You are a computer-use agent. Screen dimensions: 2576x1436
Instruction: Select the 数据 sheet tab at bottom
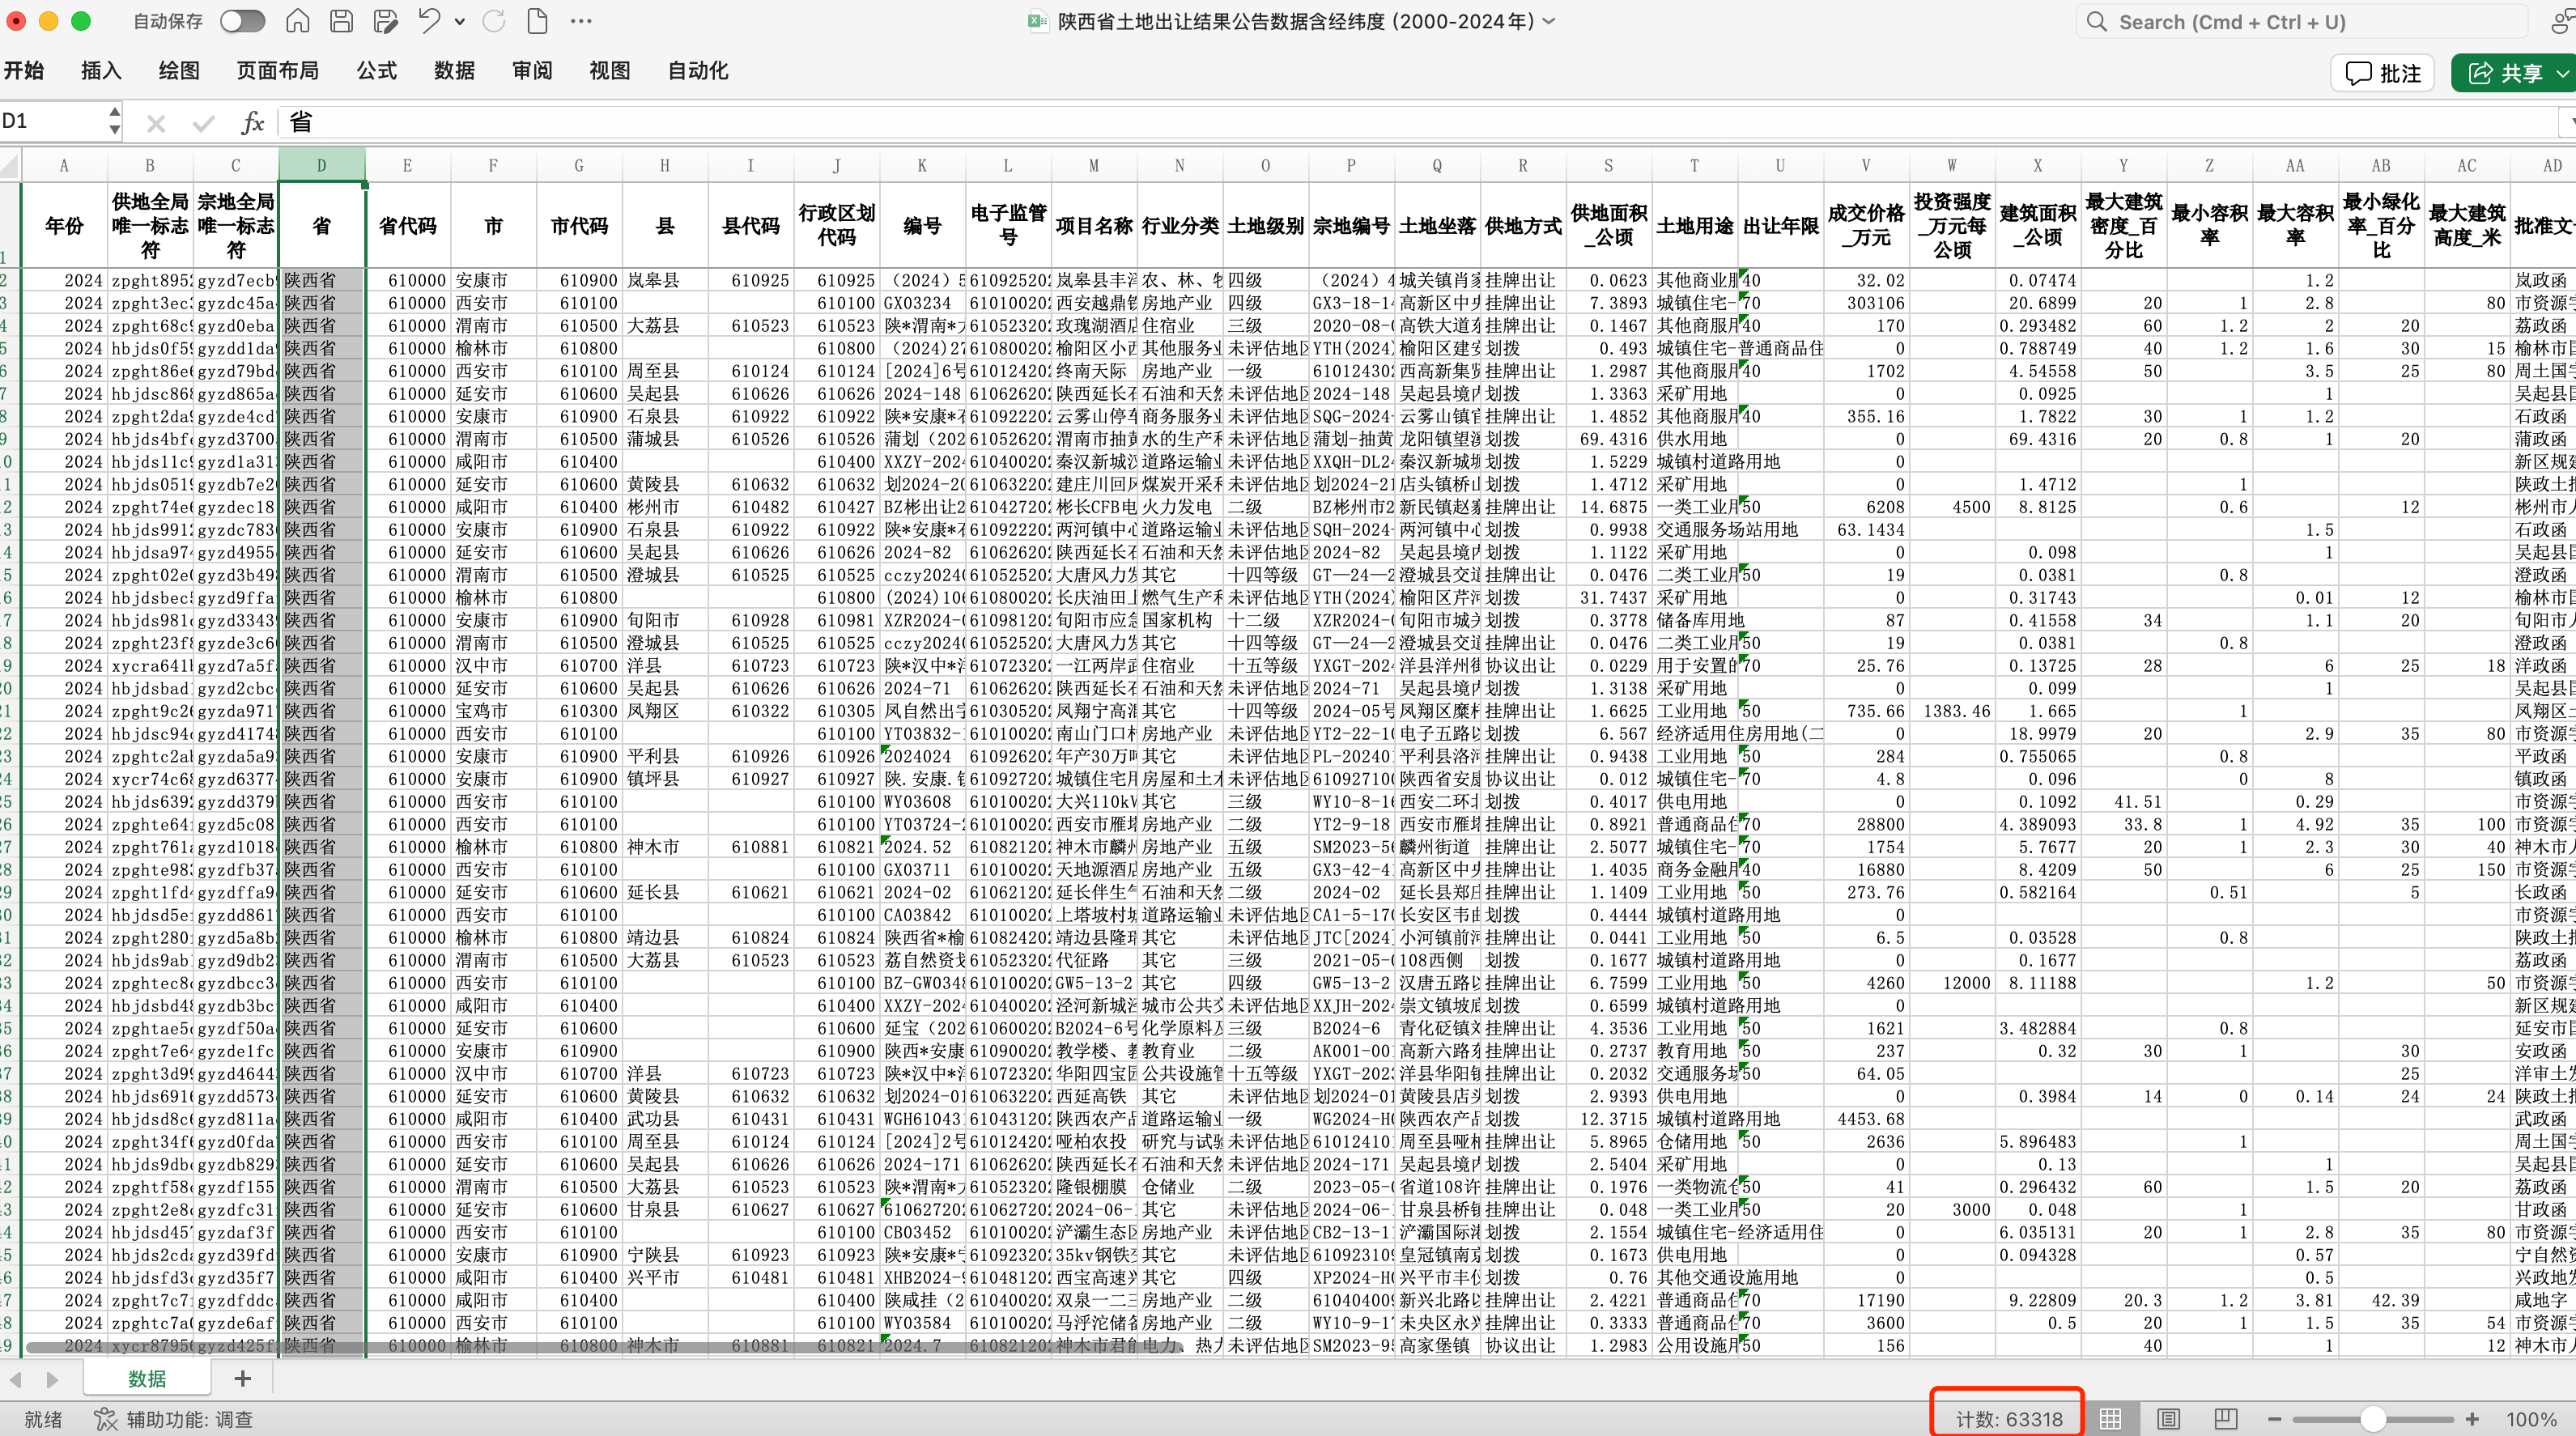click(147, 1379)
